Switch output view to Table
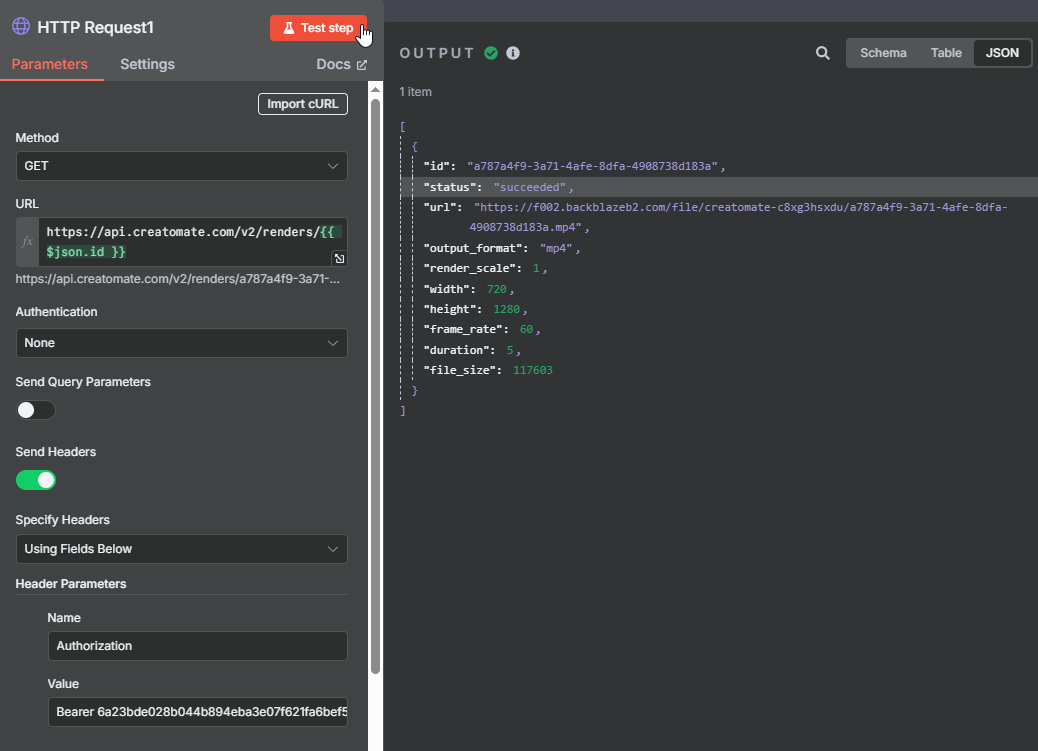Screen dimensions: 1038x751 [946, 53]
